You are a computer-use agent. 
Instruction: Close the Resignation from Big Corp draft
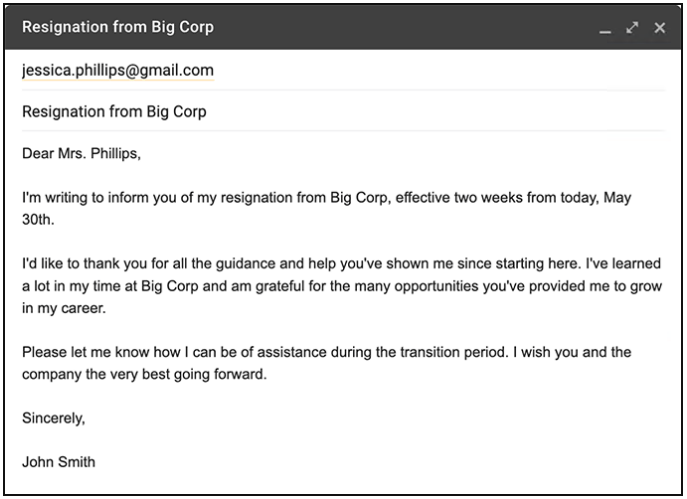(x=659, y=27)
